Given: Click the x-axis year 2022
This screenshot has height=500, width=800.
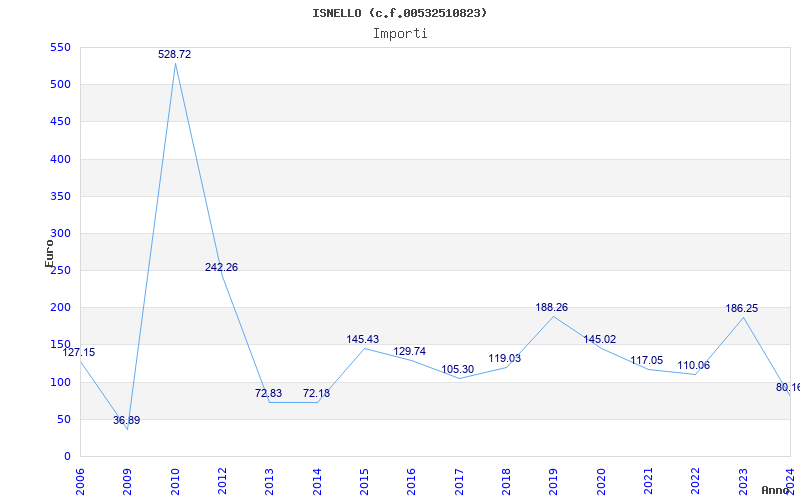Looking at the screenshot, I should pos(696,482).
